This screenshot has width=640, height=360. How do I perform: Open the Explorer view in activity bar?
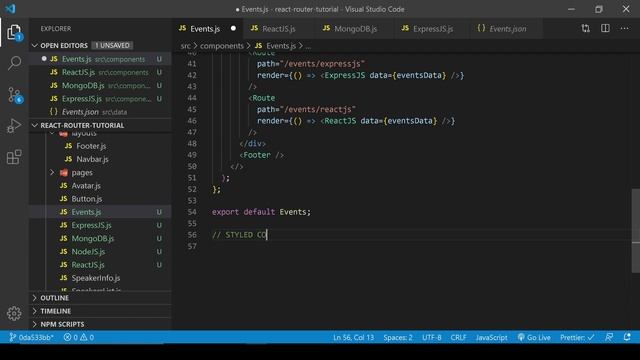[x=14, y=32]
